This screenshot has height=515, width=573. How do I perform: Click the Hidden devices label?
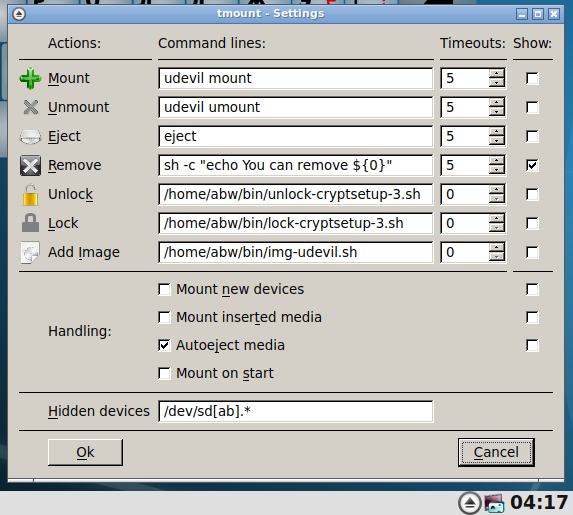pyautogui.click(x=99, y=412)
